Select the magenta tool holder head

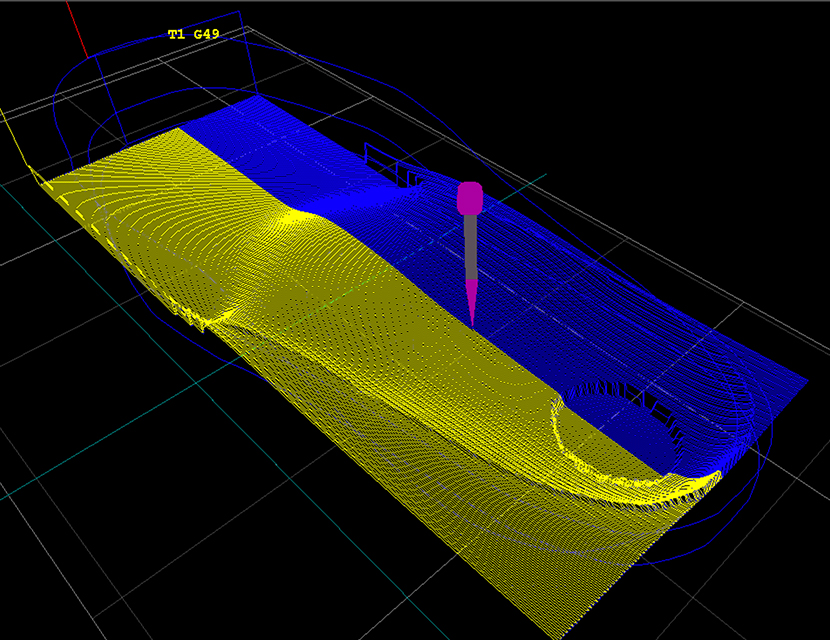coord(470,198)
